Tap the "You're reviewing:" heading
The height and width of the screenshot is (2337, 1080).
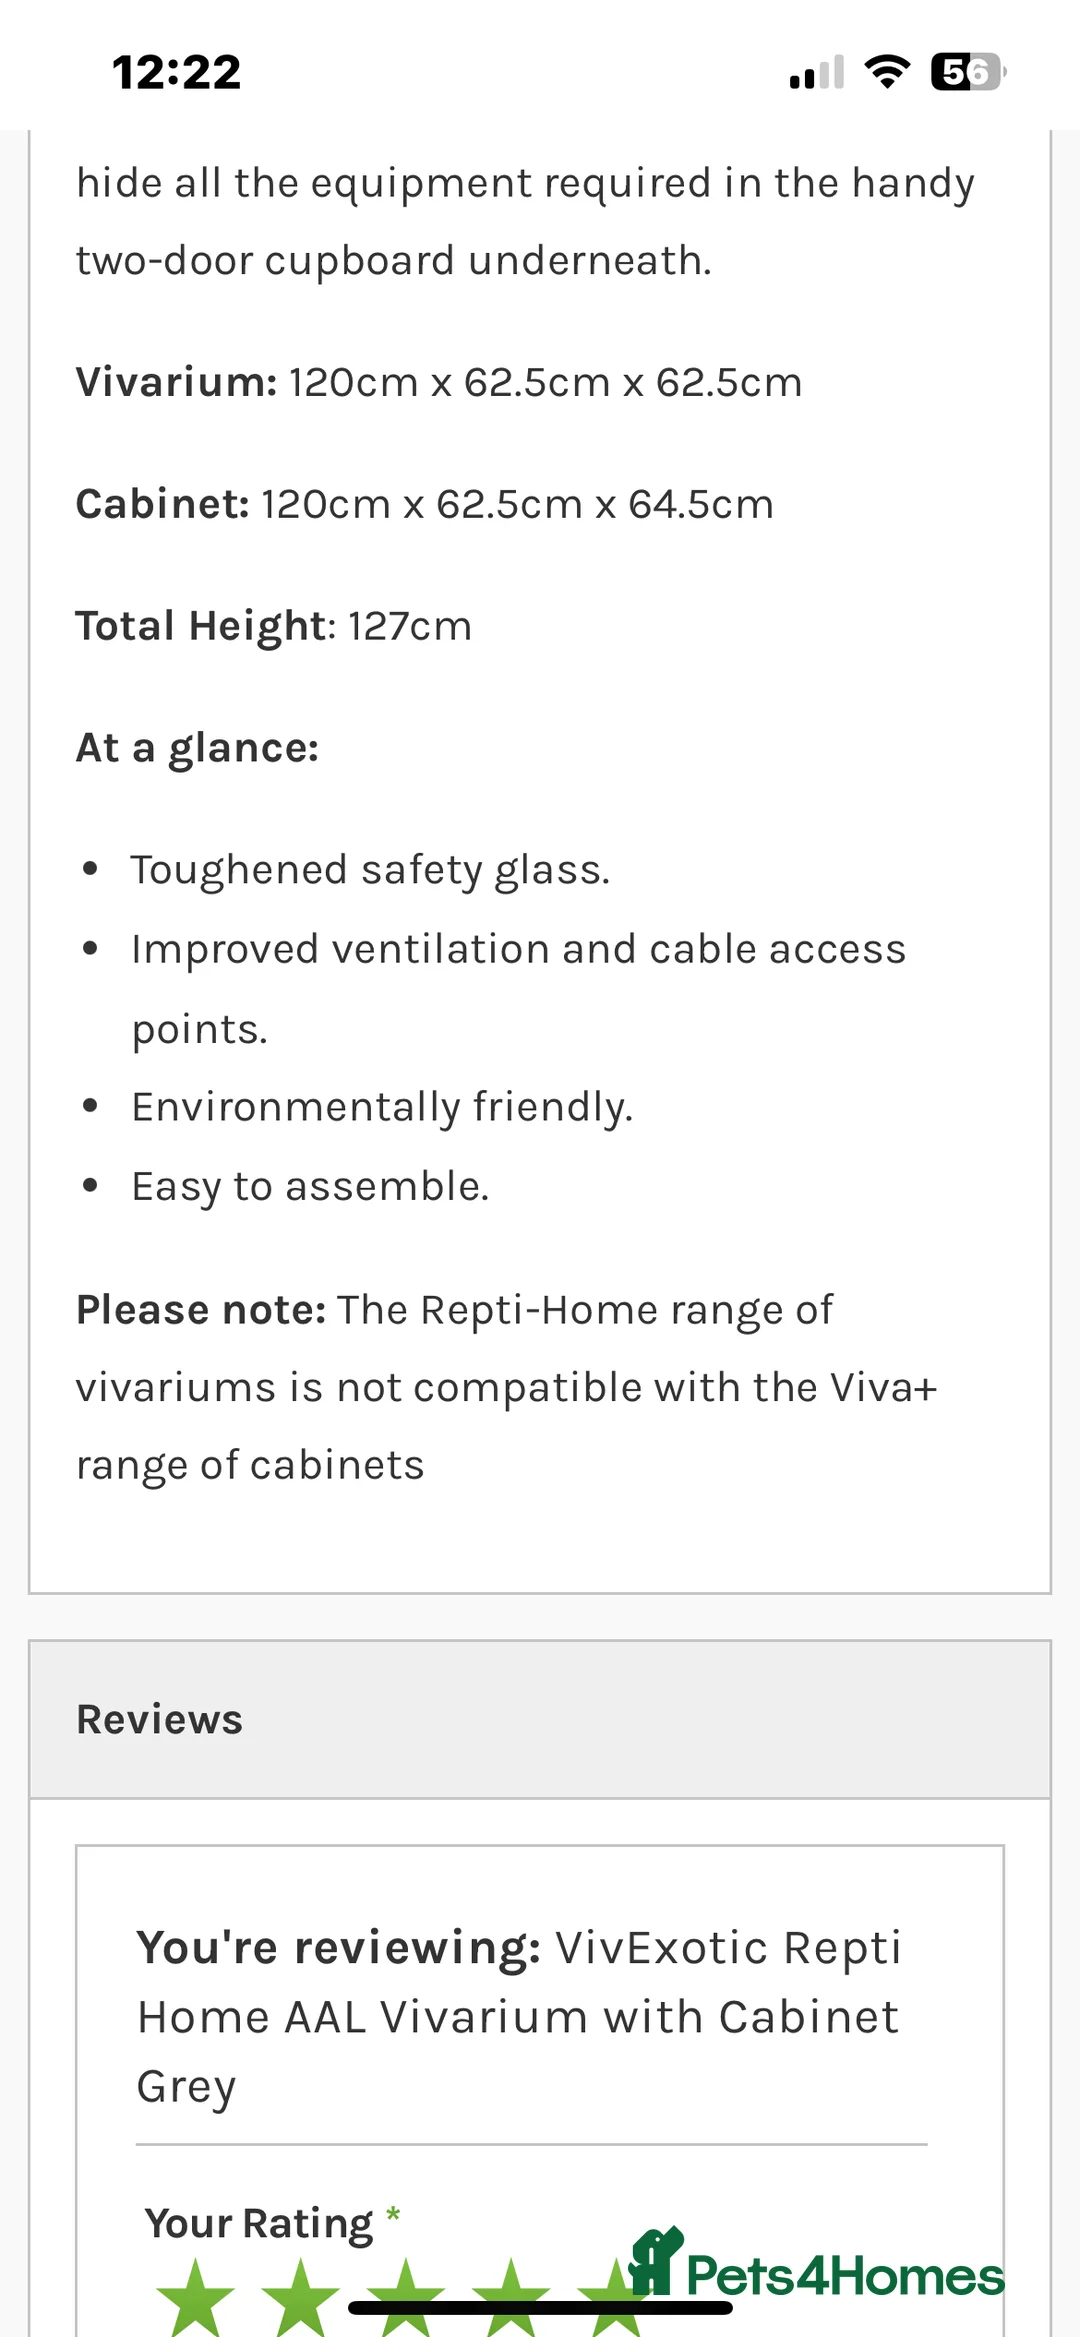pyautogui.click(x=339, y=1947)
